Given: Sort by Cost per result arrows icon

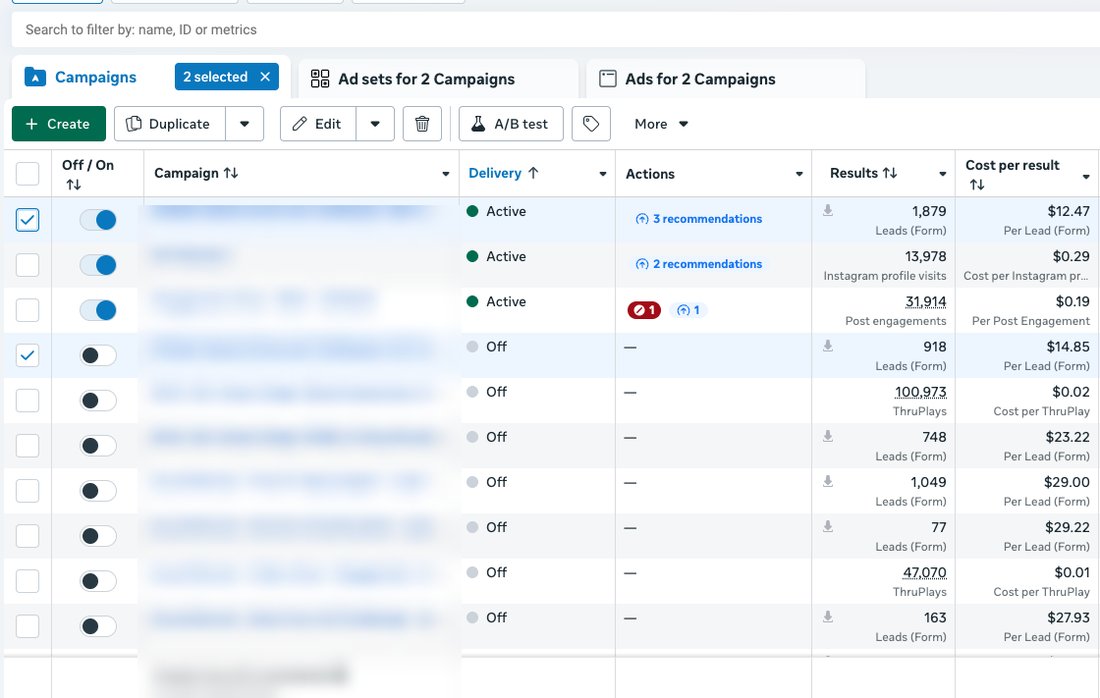Looking at the screenshot, I should (977, 184).
